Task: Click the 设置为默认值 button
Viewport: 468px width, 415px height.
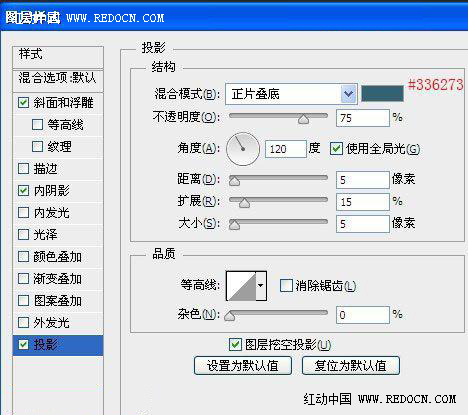Action: (243, 366)
